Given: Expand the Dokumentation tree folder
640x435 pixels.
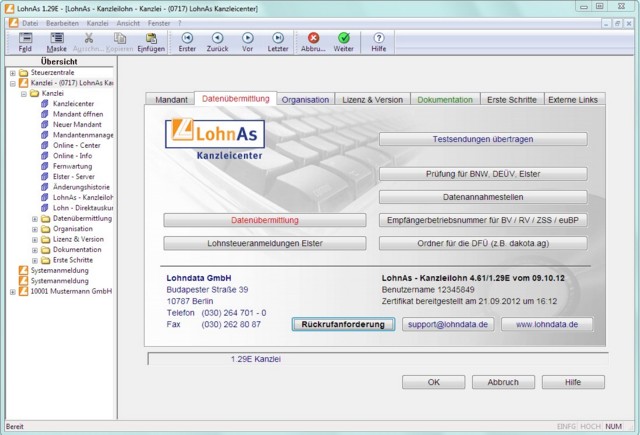Looking at the screenshot, I should coord(35,250).
